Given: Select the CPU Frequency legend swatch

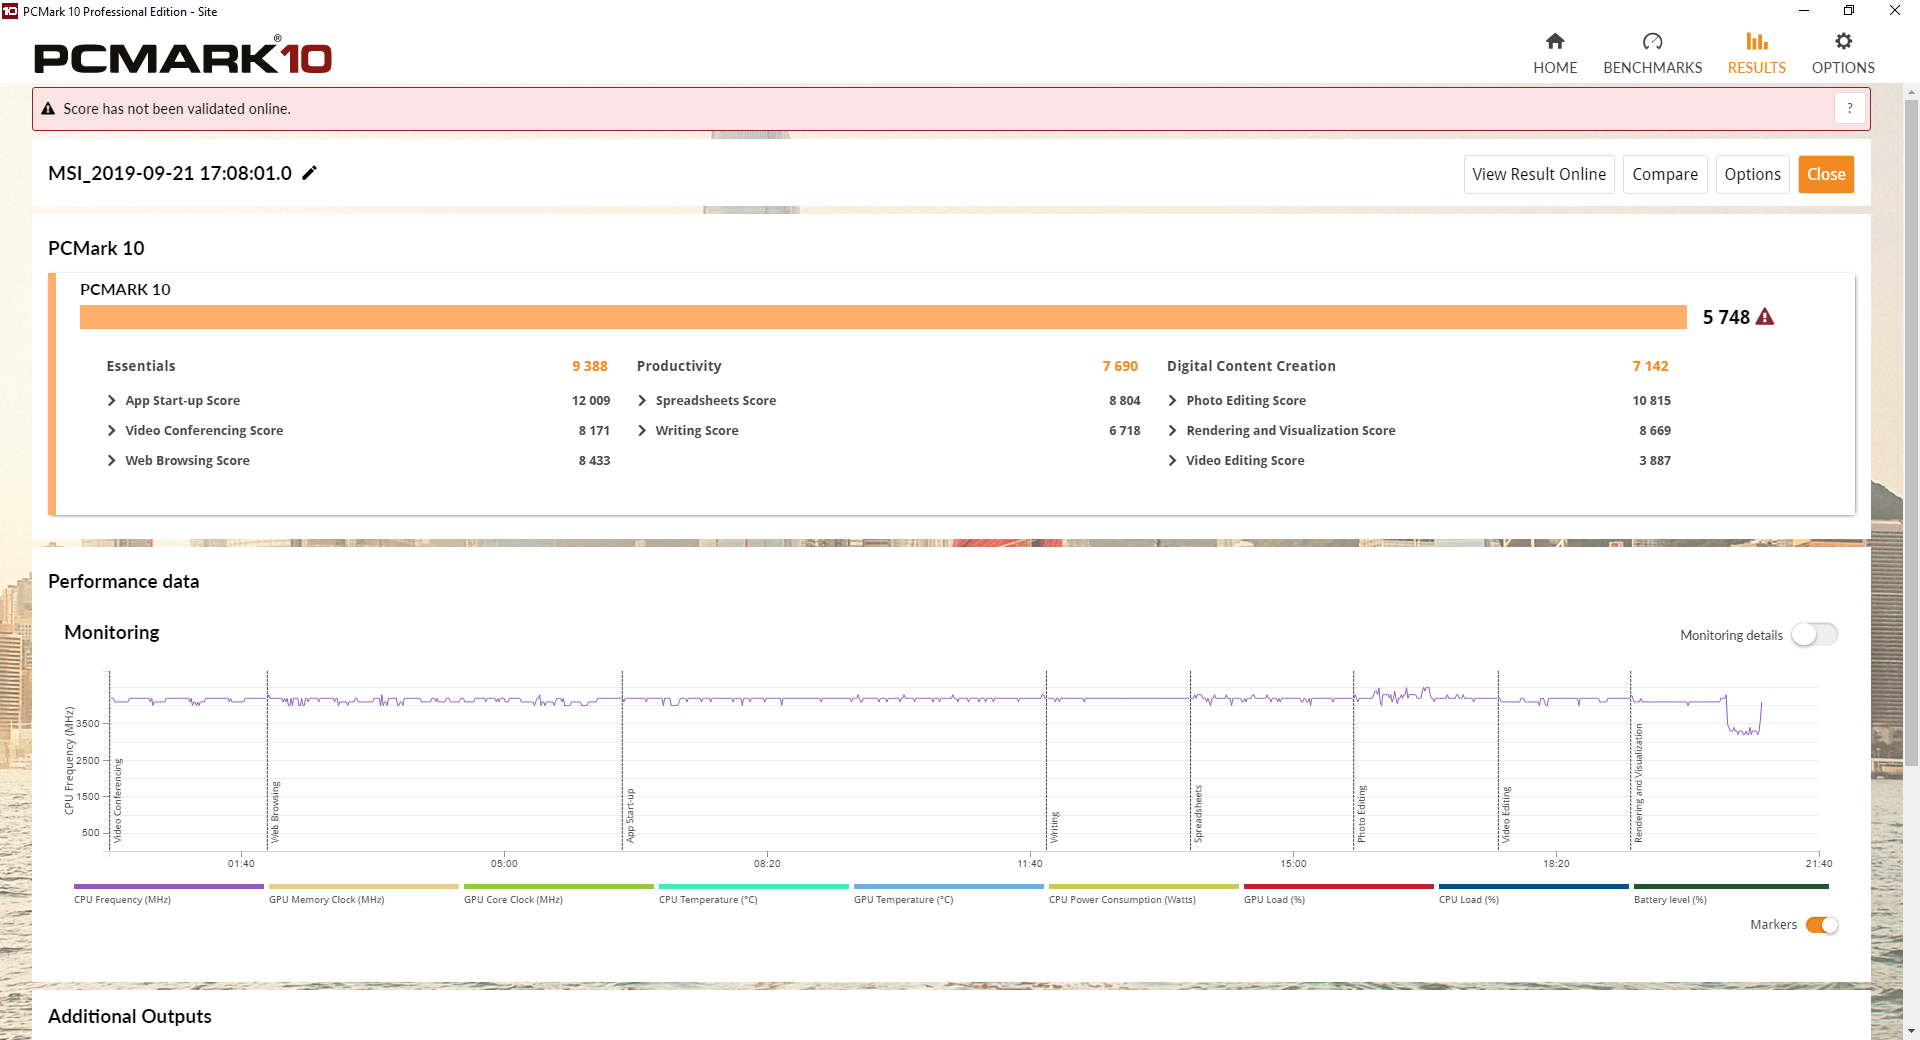Looking at the screenshot, I should 169,886.
